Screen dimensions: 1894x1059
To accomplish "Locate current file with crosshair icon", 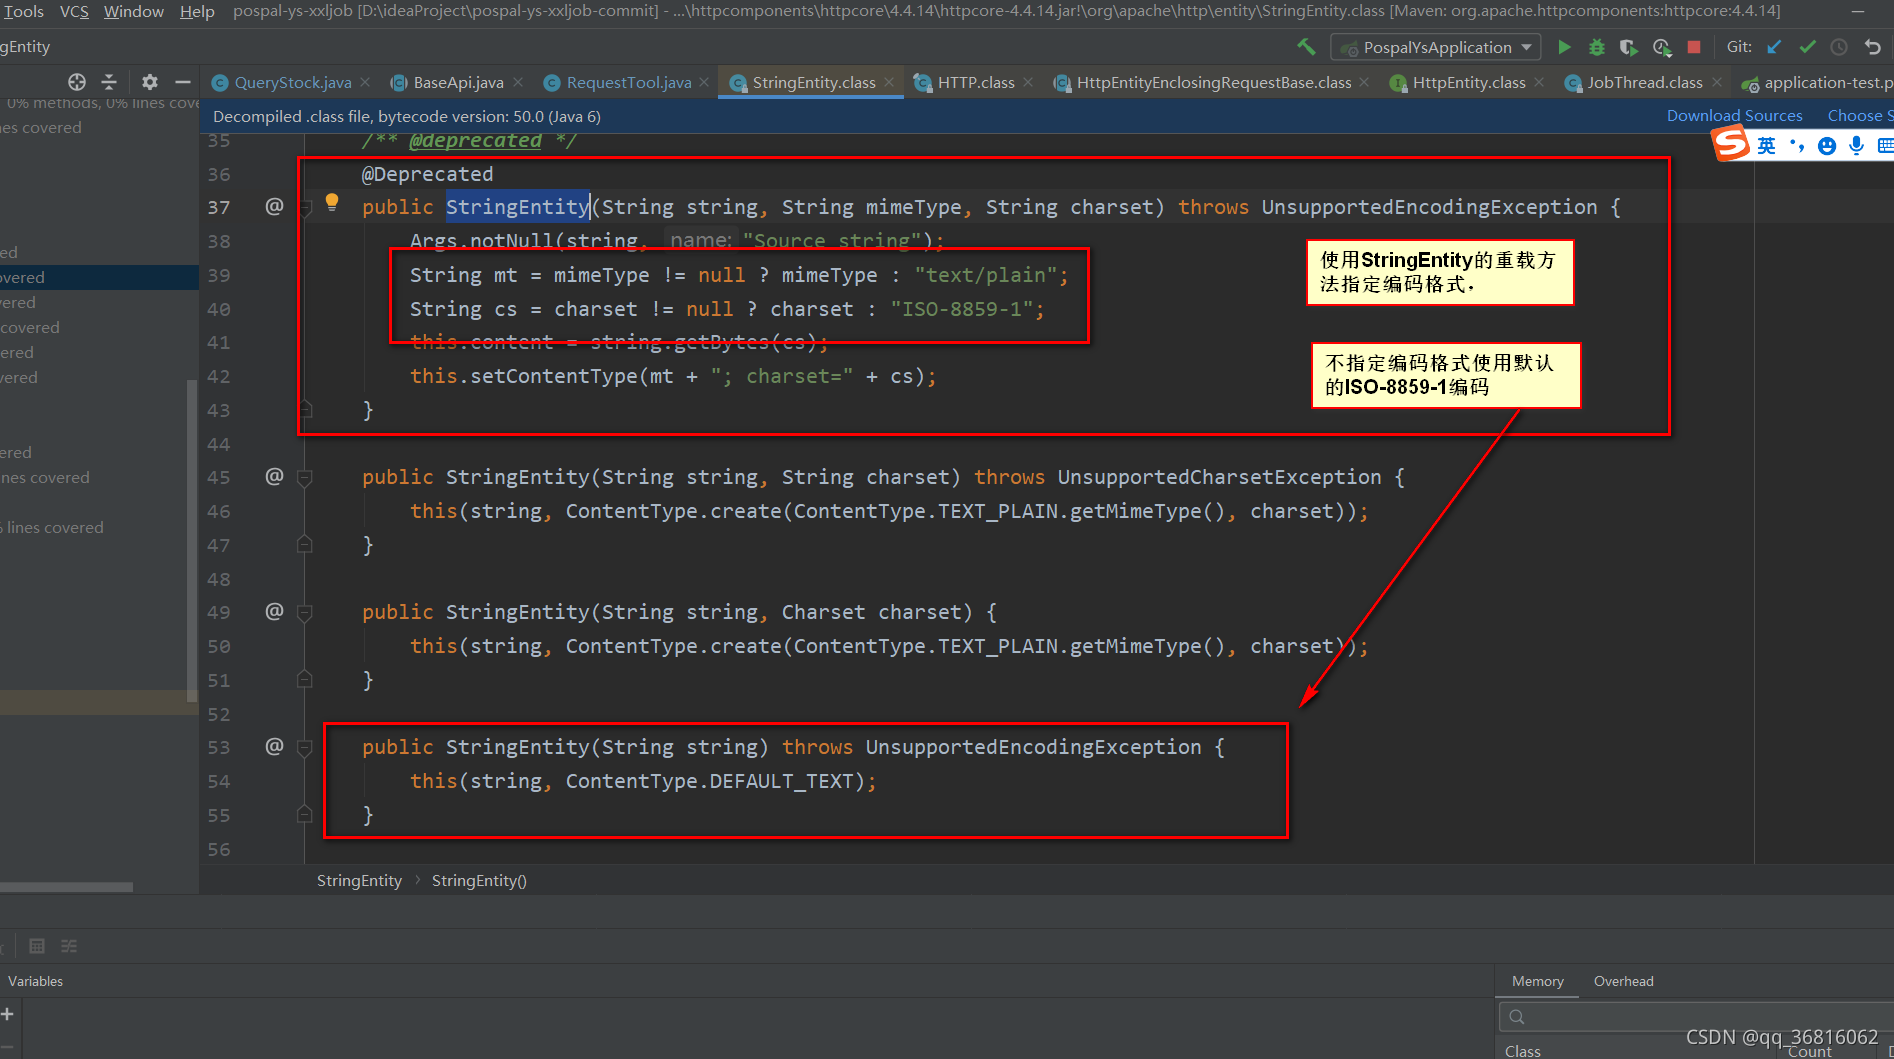I will tap(77, 82).
